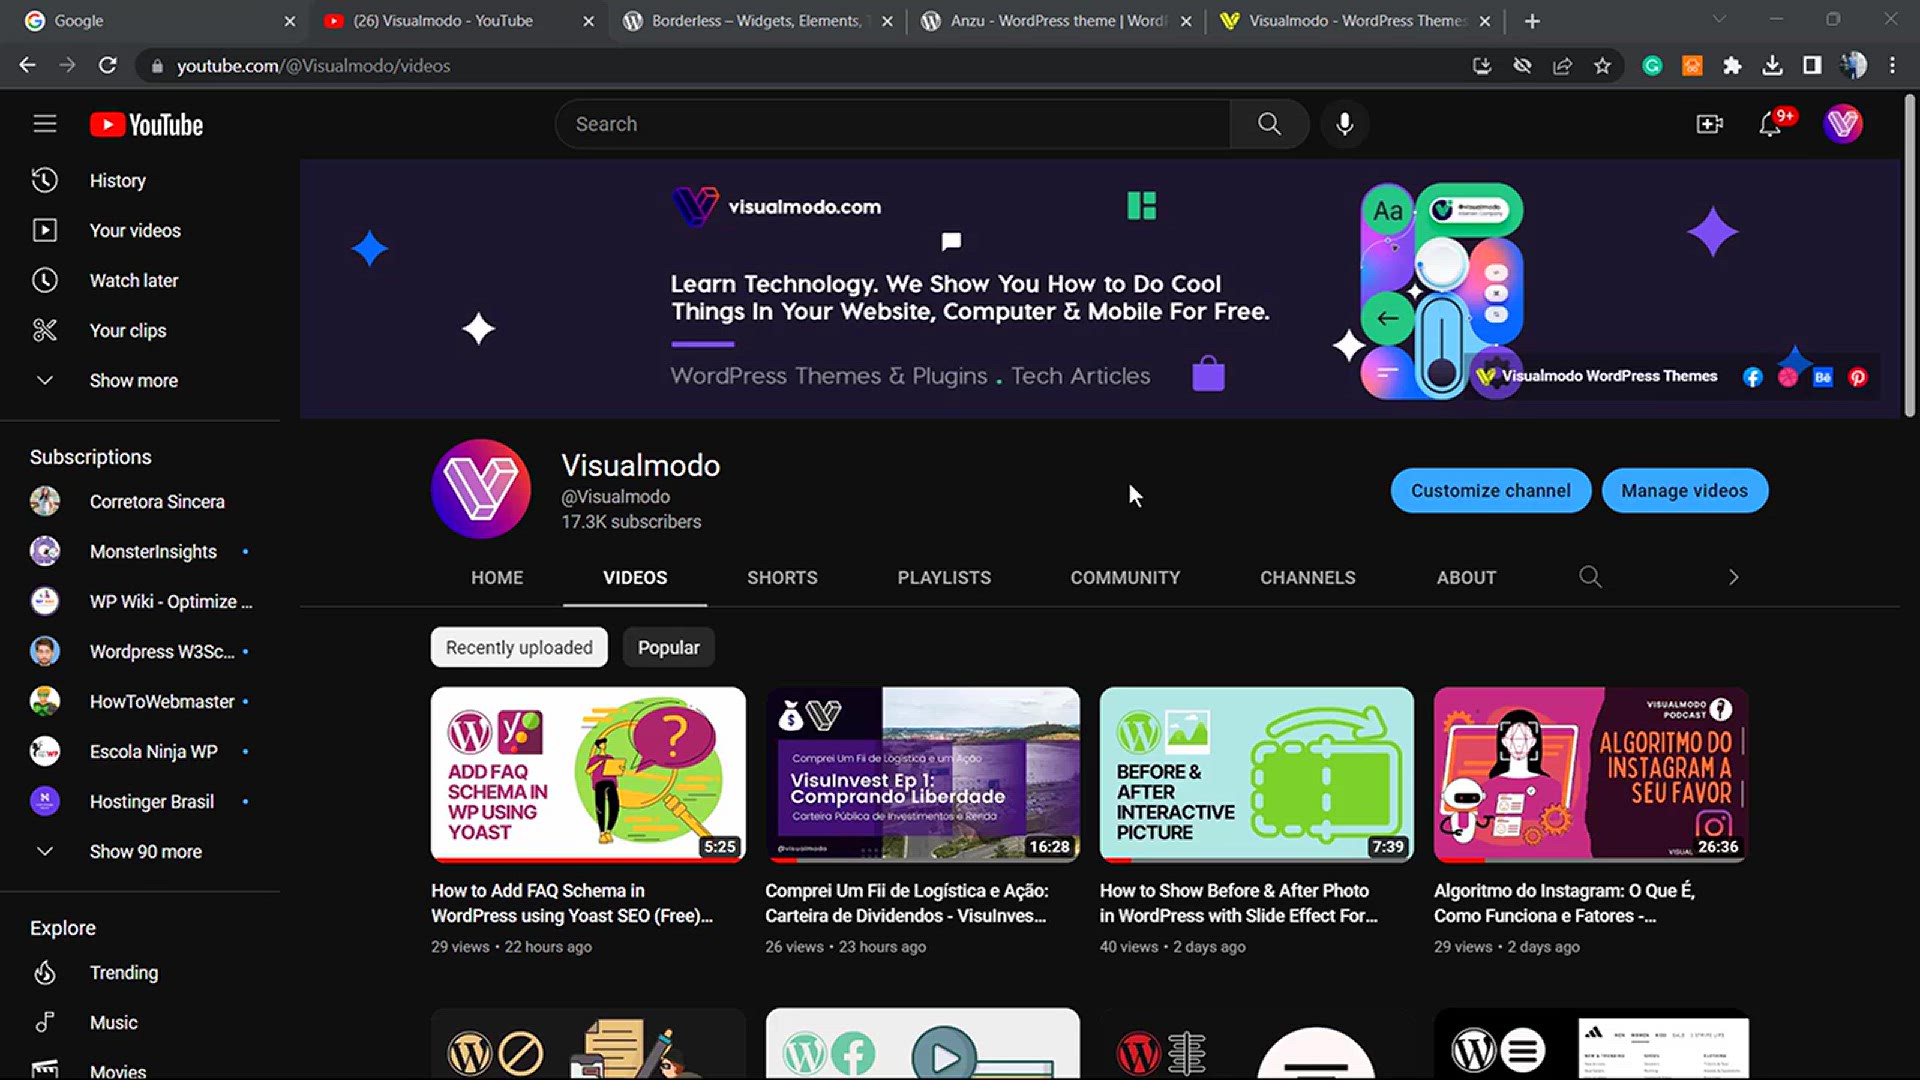This screenshot has width=1920, height=1080.
Task: Click the YouTube logo
Action: click(146, 124)
